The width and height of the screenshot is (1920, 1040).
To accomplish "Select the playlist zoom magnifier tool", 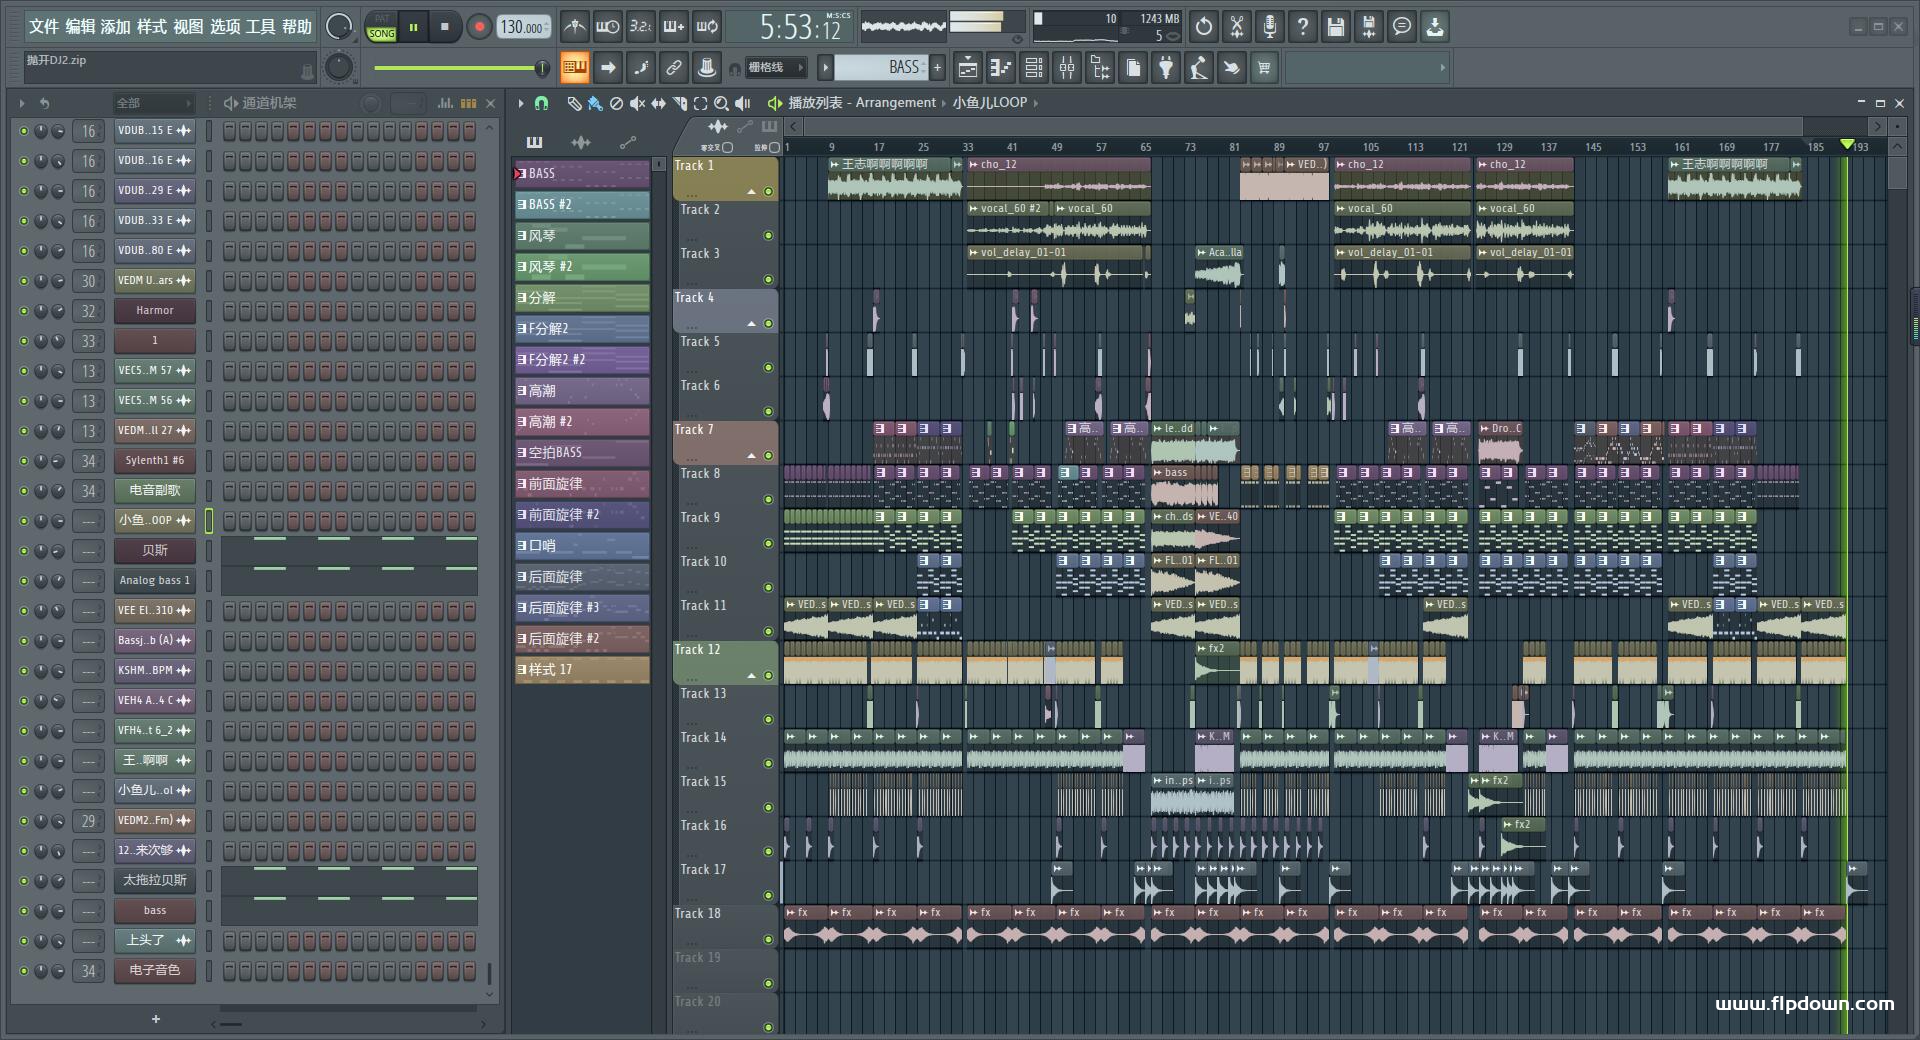I will pos(721,103).
